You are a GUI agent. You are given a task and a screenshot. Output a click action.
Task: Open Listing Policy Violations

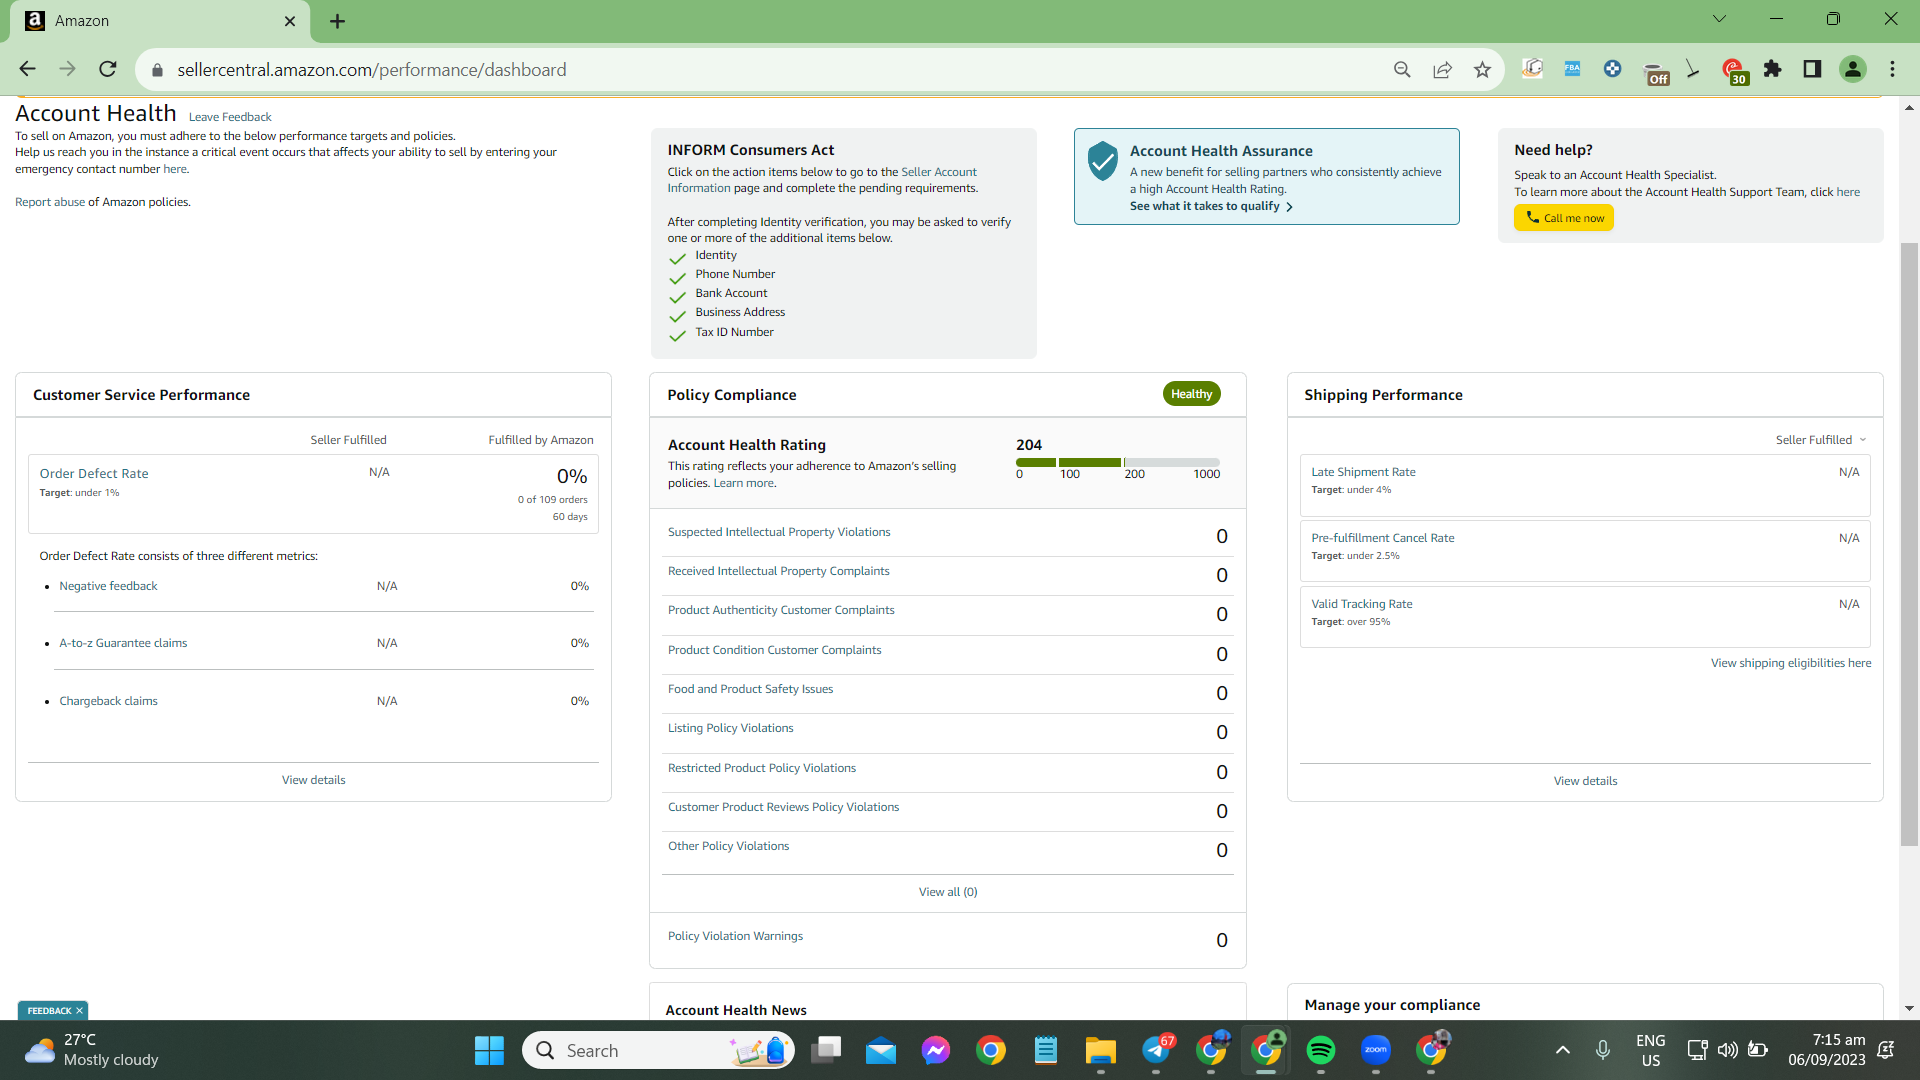731,728
